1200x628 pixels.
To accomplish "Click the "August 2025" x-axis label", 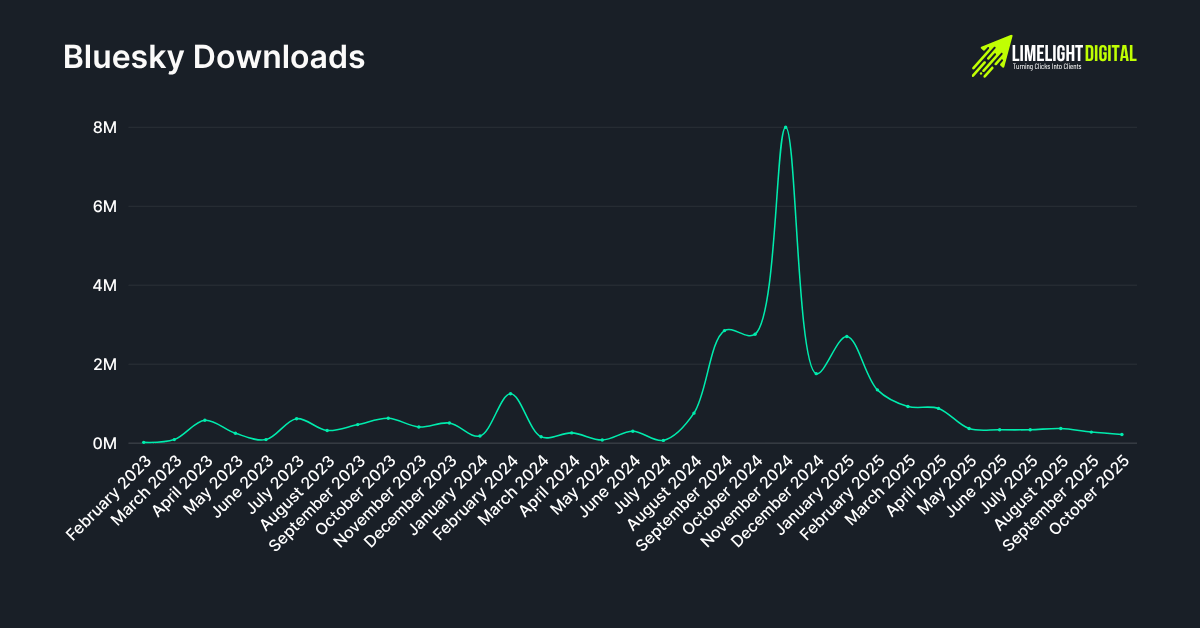I will point(1033,490).
